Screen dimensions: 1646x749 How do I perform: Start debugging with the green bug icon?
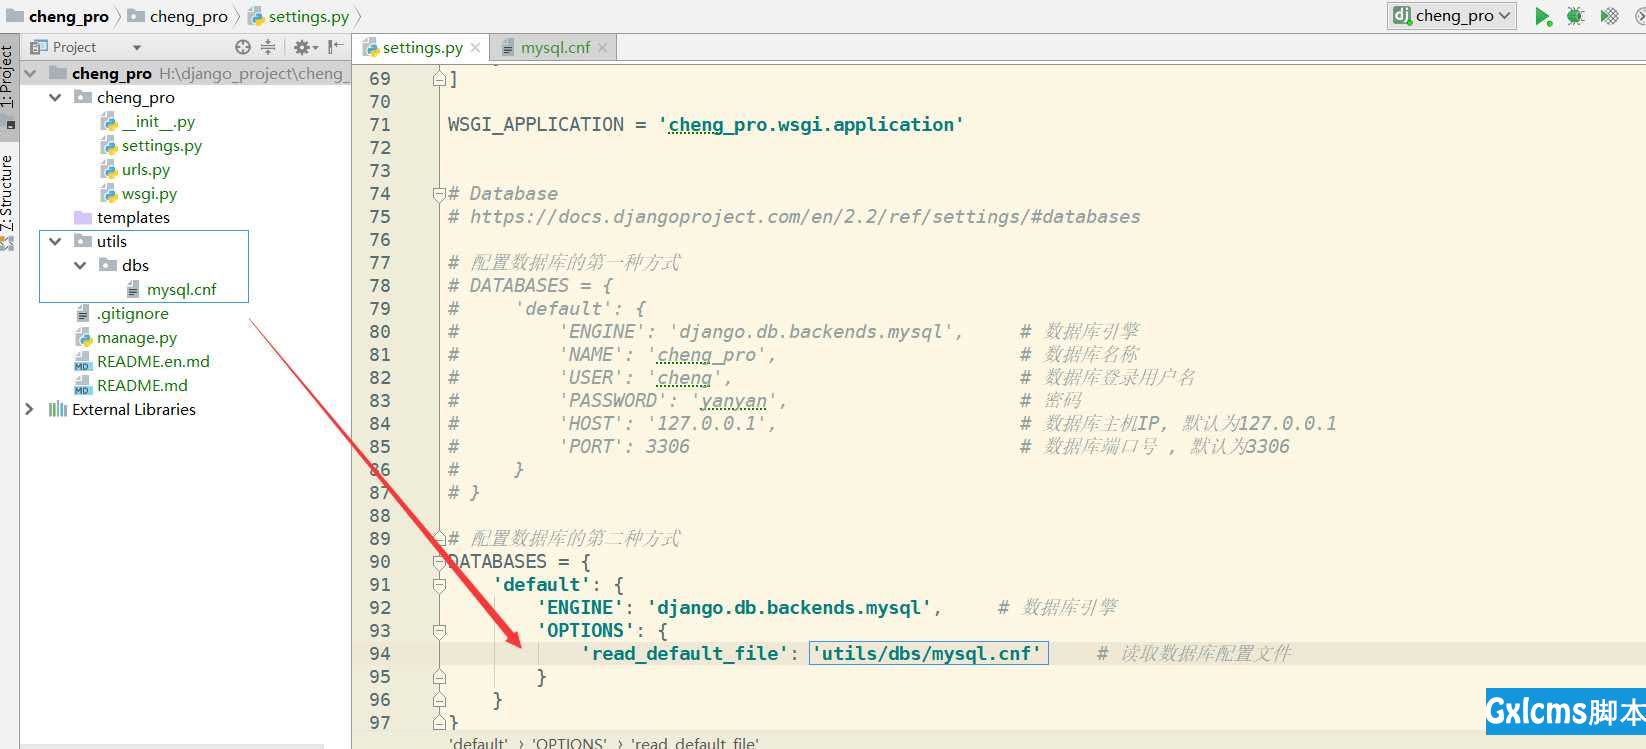[1575, 16]
